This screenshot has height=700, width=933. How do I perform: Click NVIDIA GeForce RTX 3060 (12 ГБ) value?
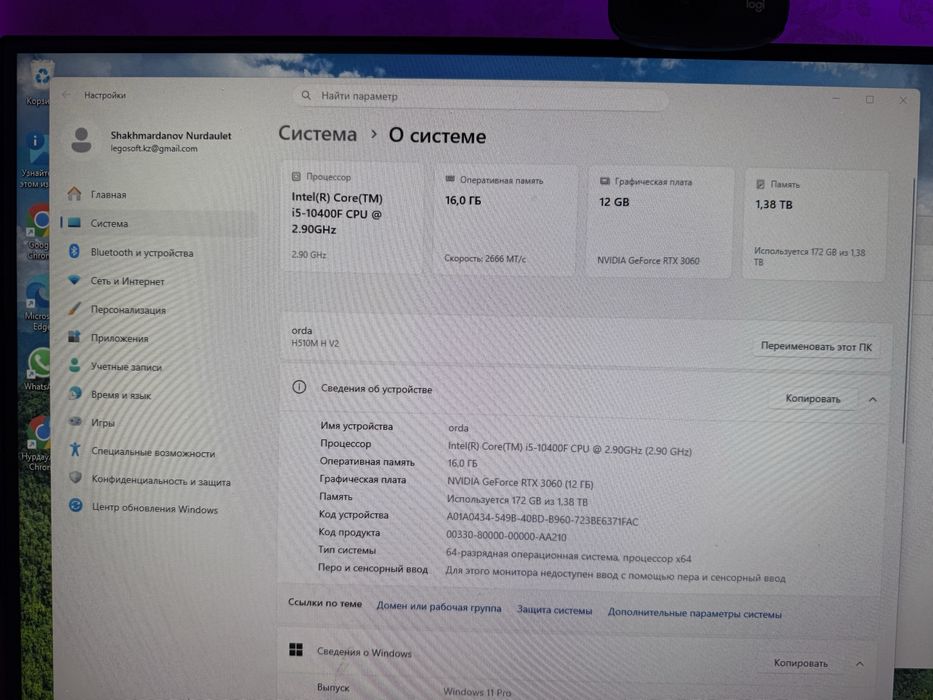click(520, 483)
